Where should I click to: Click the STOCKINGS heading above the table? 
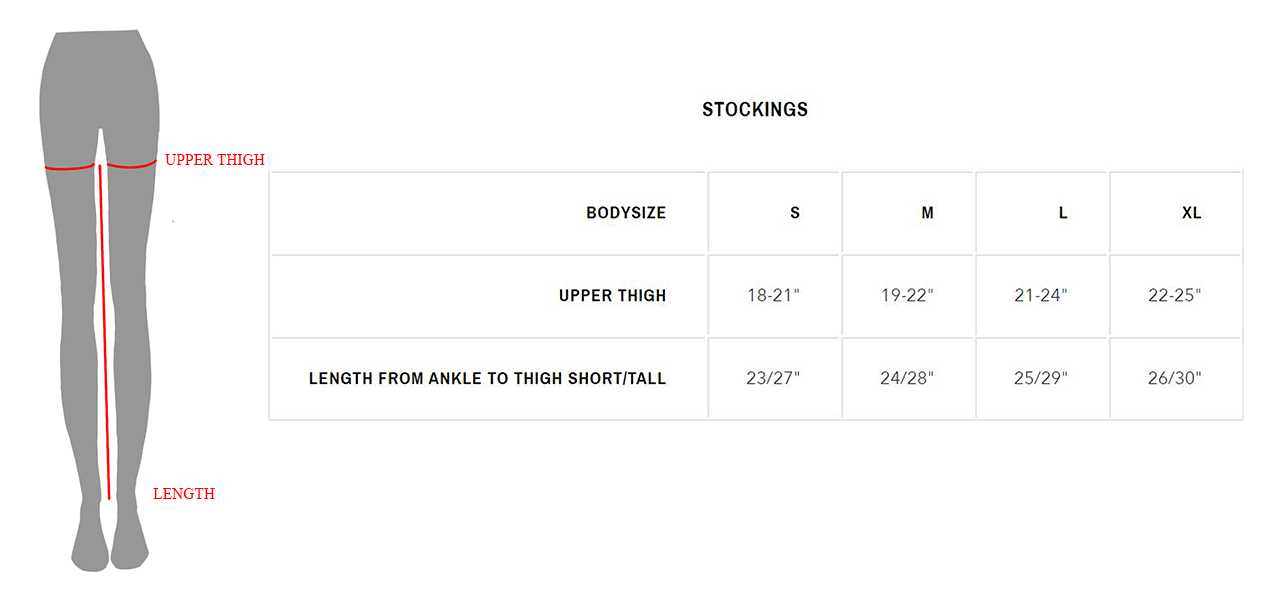[754, 110]
